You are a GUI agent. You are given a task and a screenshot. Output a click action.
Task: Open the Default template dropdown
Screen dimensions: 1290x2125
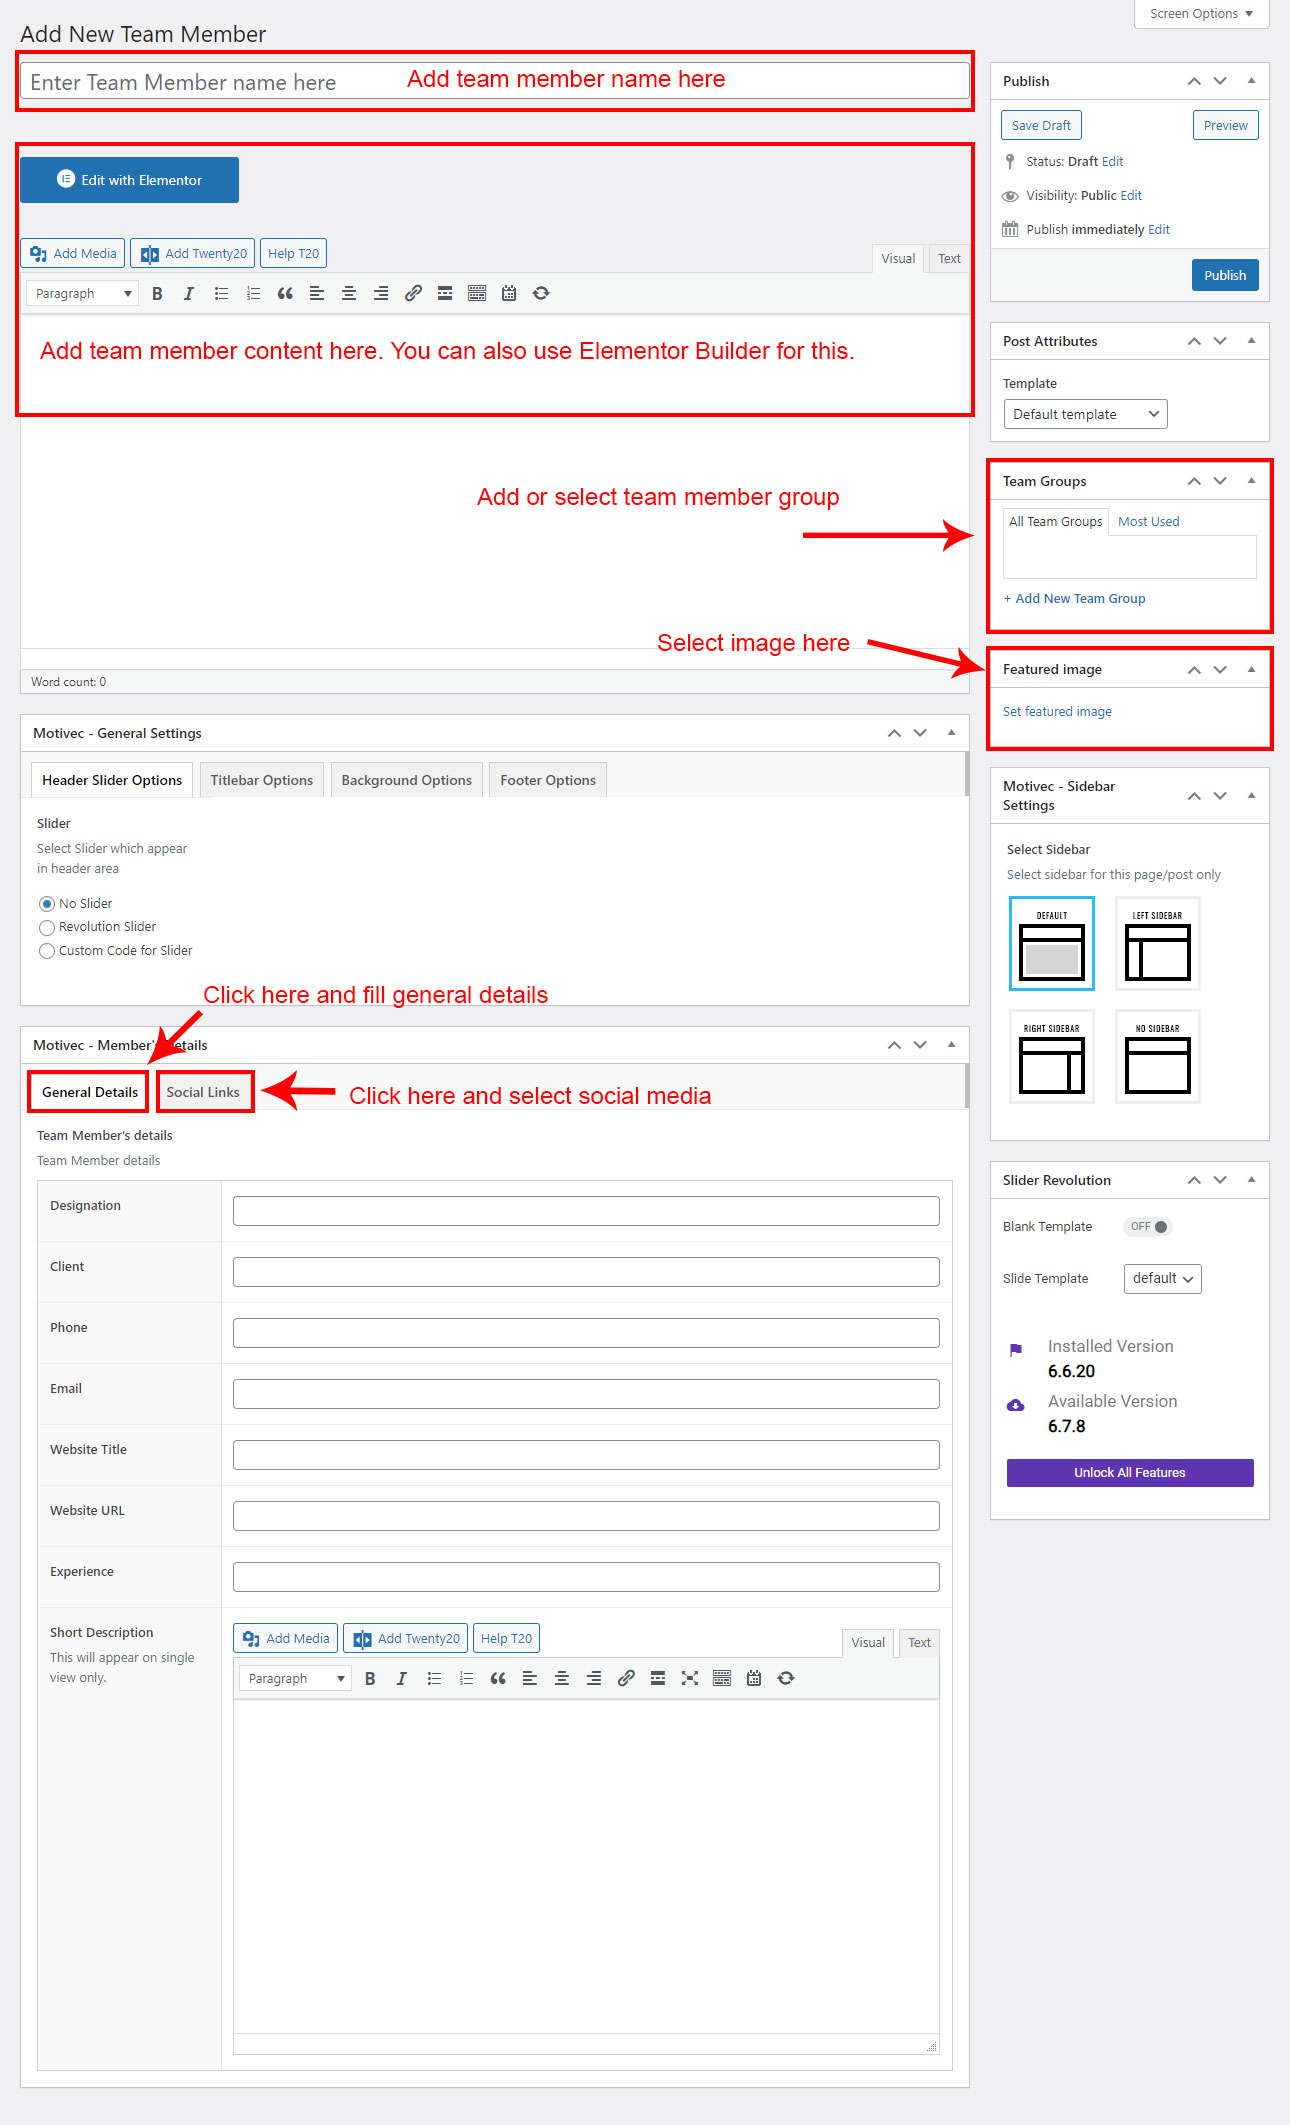click(1085, 414)
